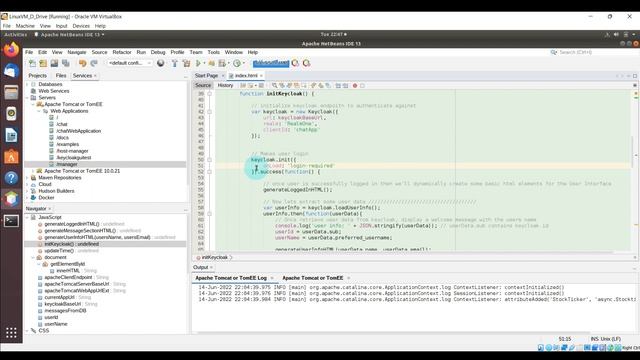Open the Window menu

[x=233, y=52]
